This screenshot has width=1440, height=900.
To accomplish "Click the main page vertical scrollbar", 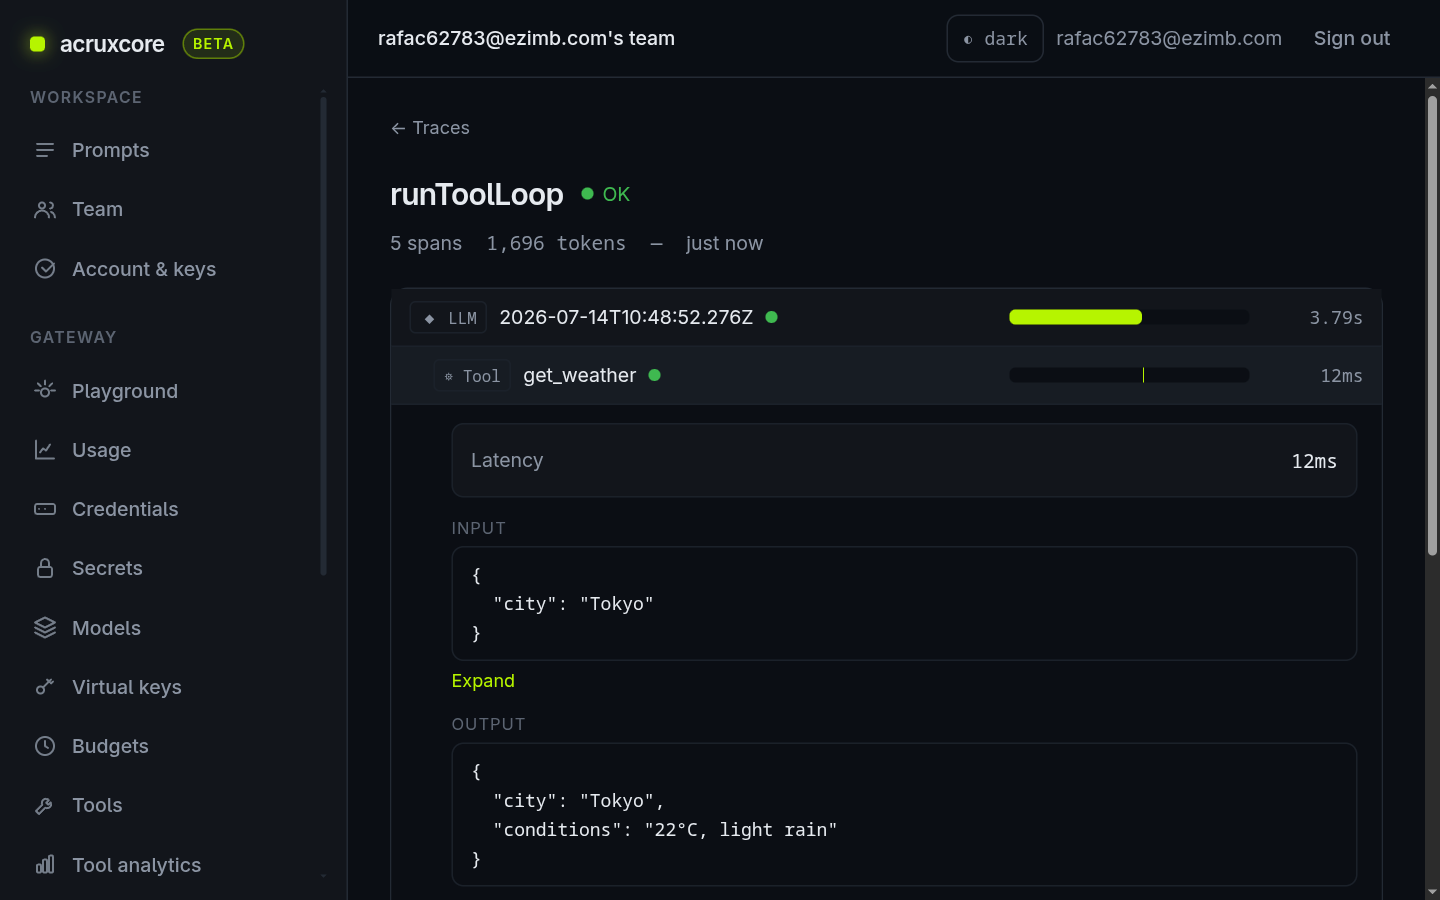I will [1432, 325].
